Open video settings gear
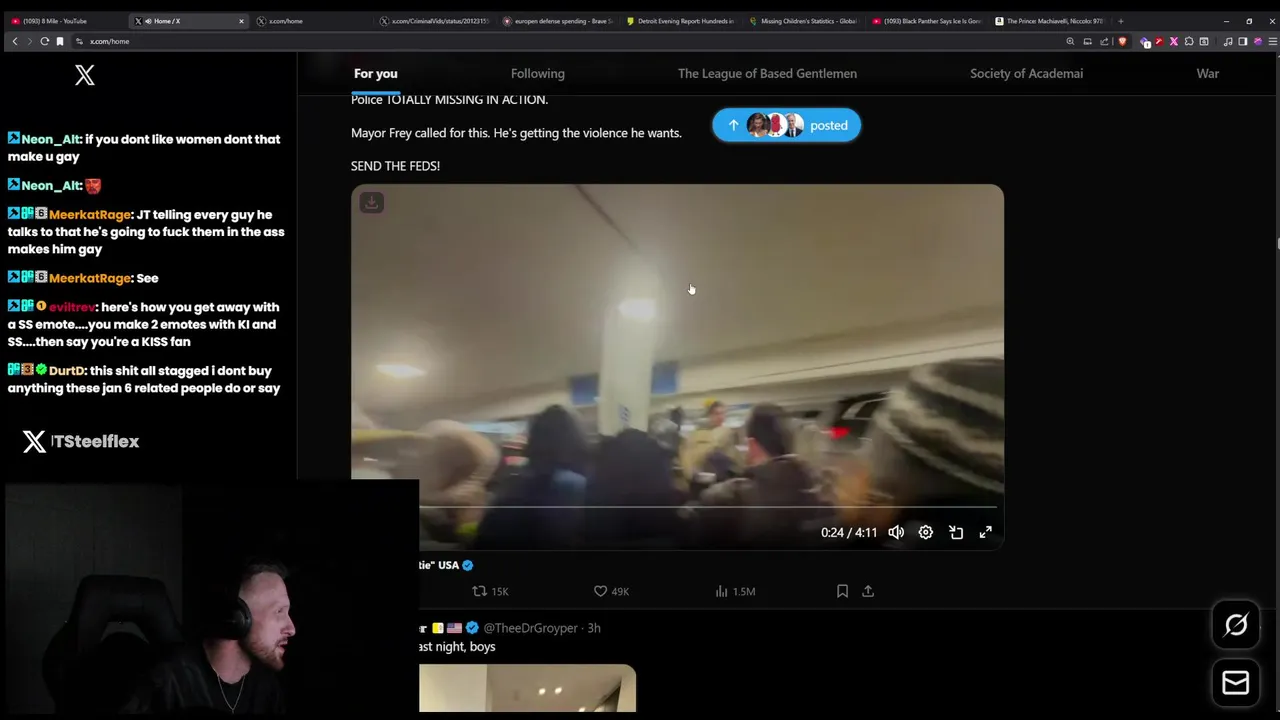 pos(926,532)
